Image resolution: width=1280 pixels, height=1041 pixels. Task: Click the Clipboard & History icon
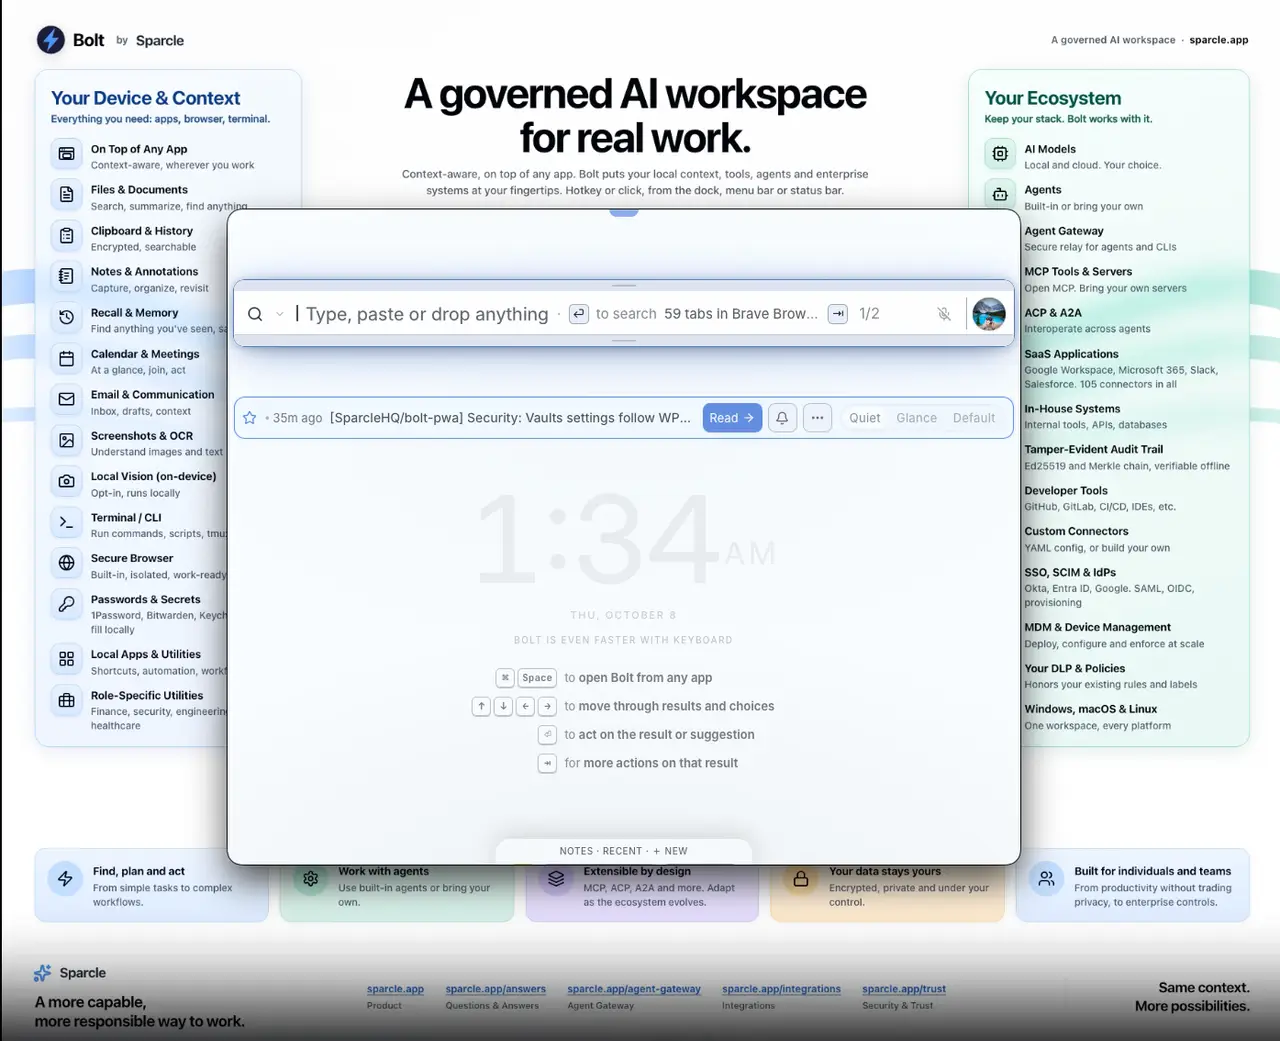[67, 236]
